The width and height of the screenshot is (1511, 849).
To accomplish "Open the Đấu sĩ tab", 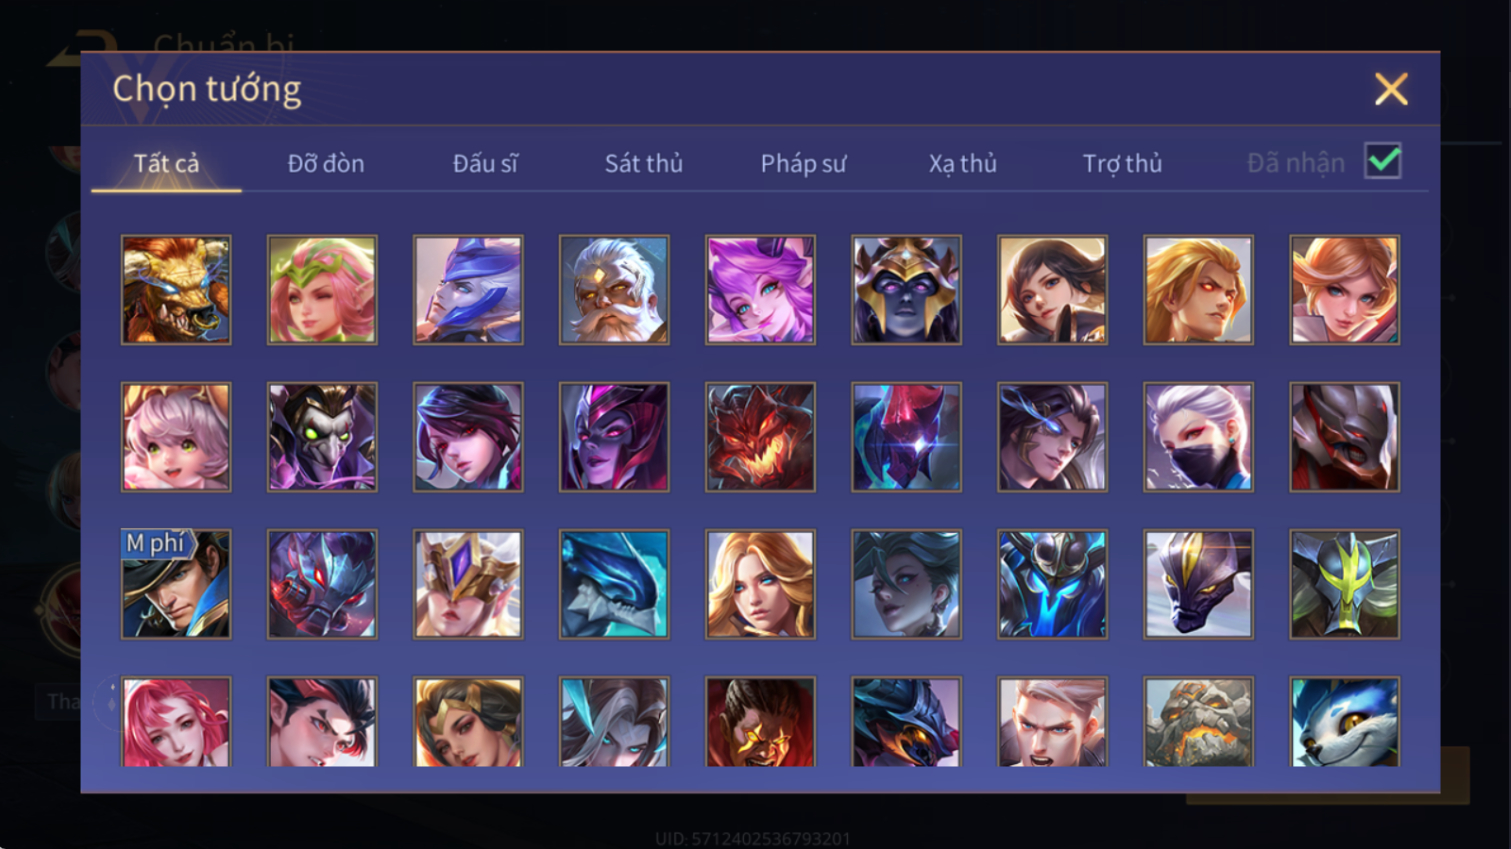I will (x=485, y=163).
